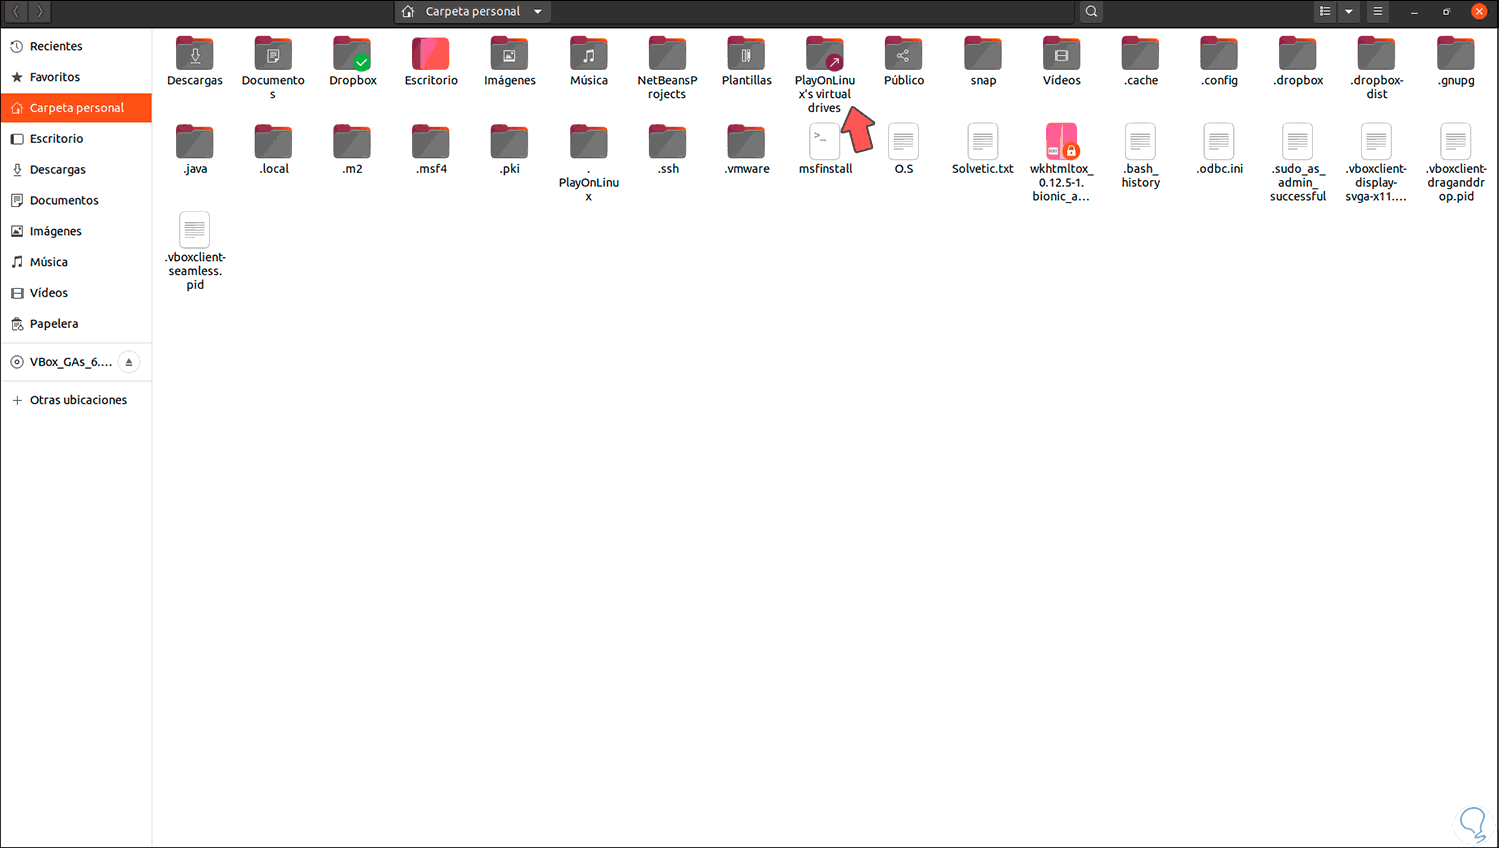
Task: Open the view options dropdown arrow
Action: (x=1348, y=11)
